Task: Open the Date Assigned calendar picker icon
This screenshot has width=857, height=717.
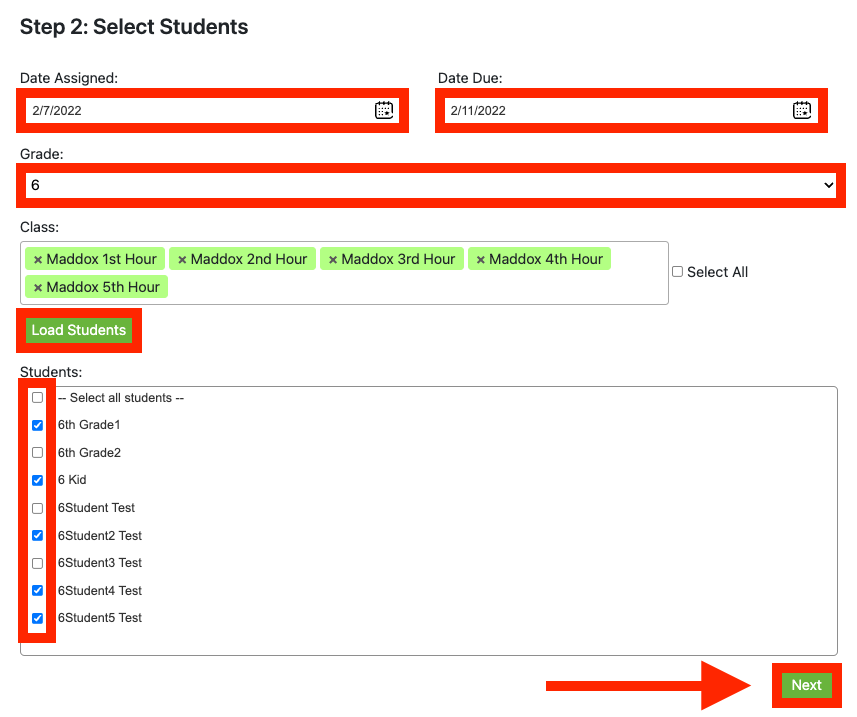Action: coord(384,110)
